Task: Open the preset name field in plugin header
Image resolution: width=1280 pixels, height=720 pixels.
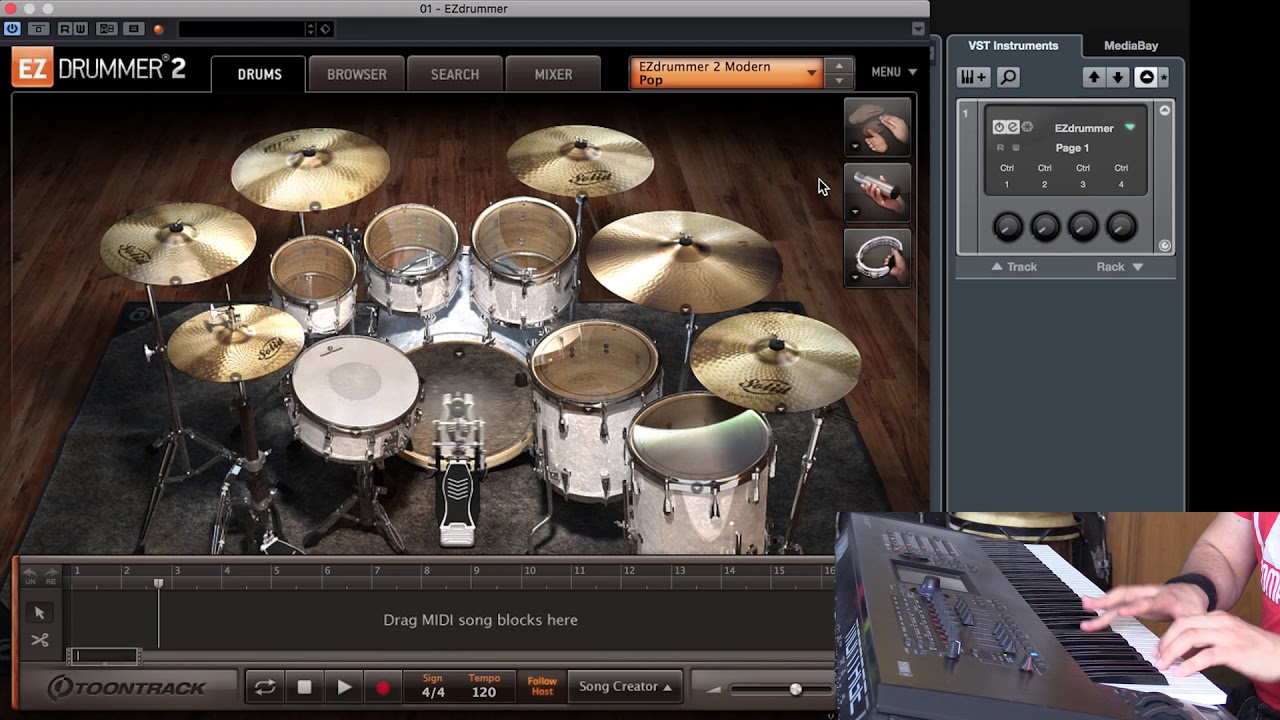Action: (x=241, y=29)
